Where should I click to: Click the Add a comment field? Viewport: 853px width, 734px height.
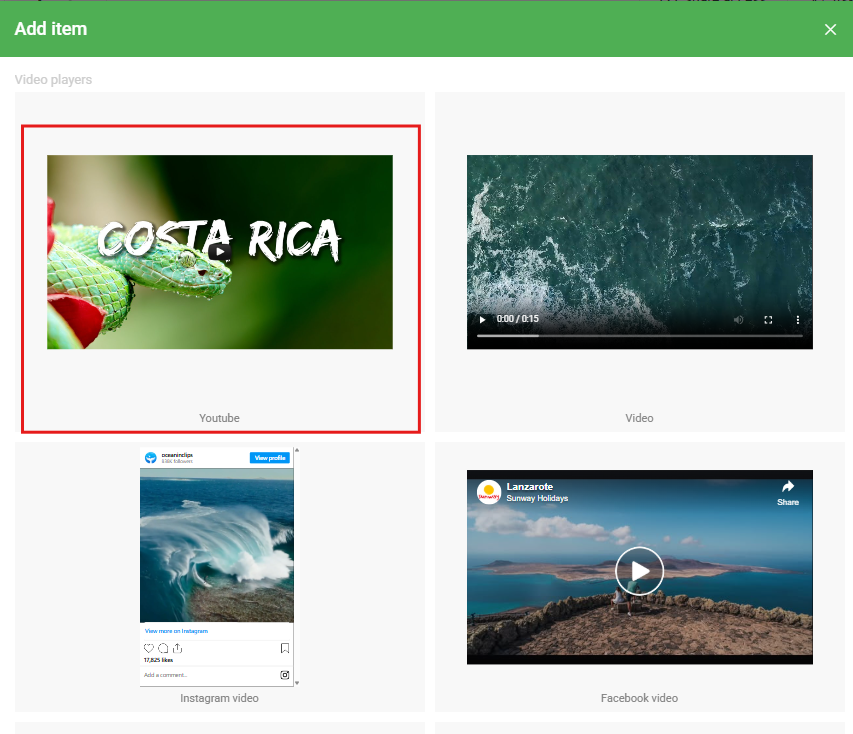click(200, 675)
